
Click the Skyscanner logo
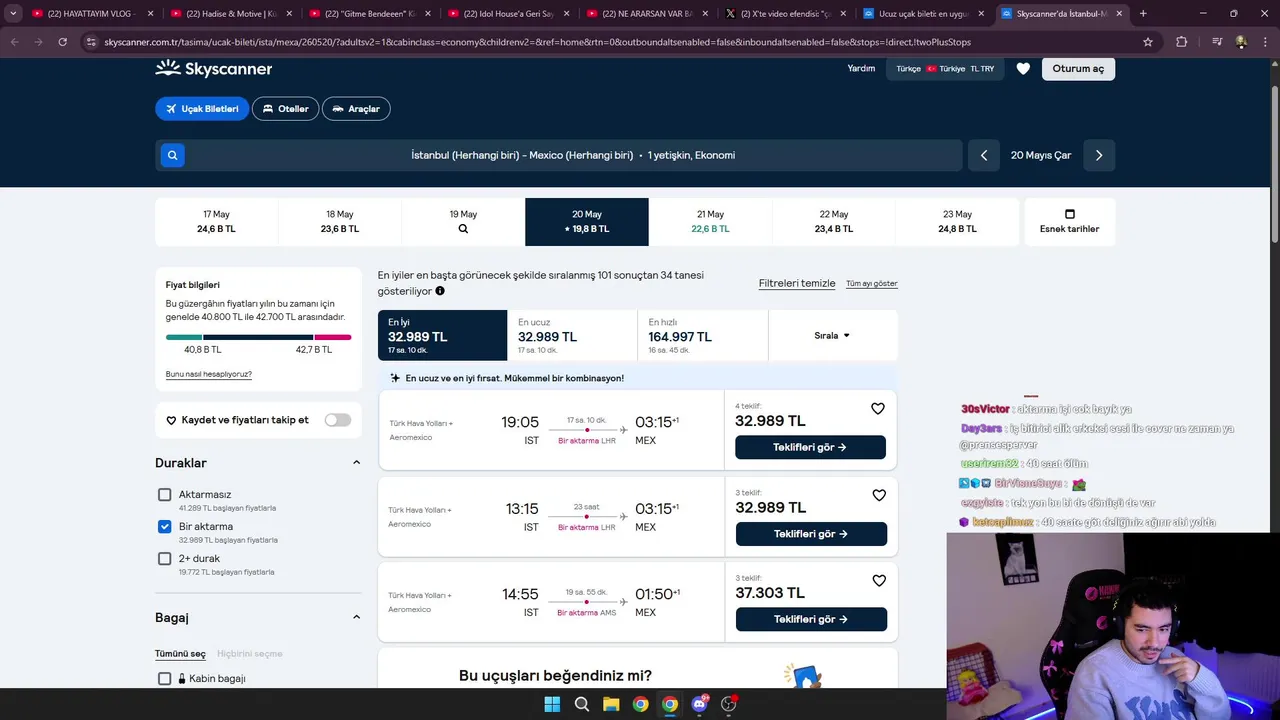click(213, 68)
